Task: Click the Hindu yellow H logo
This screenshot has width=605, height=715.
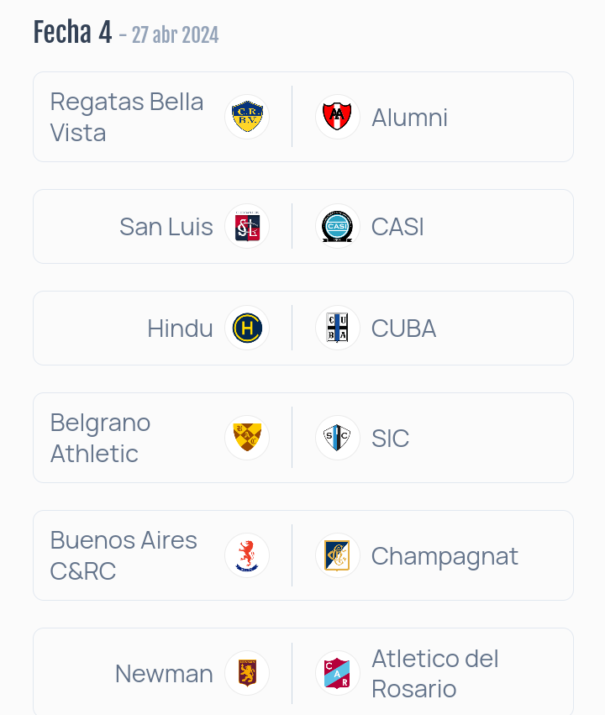Action: point(247,328)
